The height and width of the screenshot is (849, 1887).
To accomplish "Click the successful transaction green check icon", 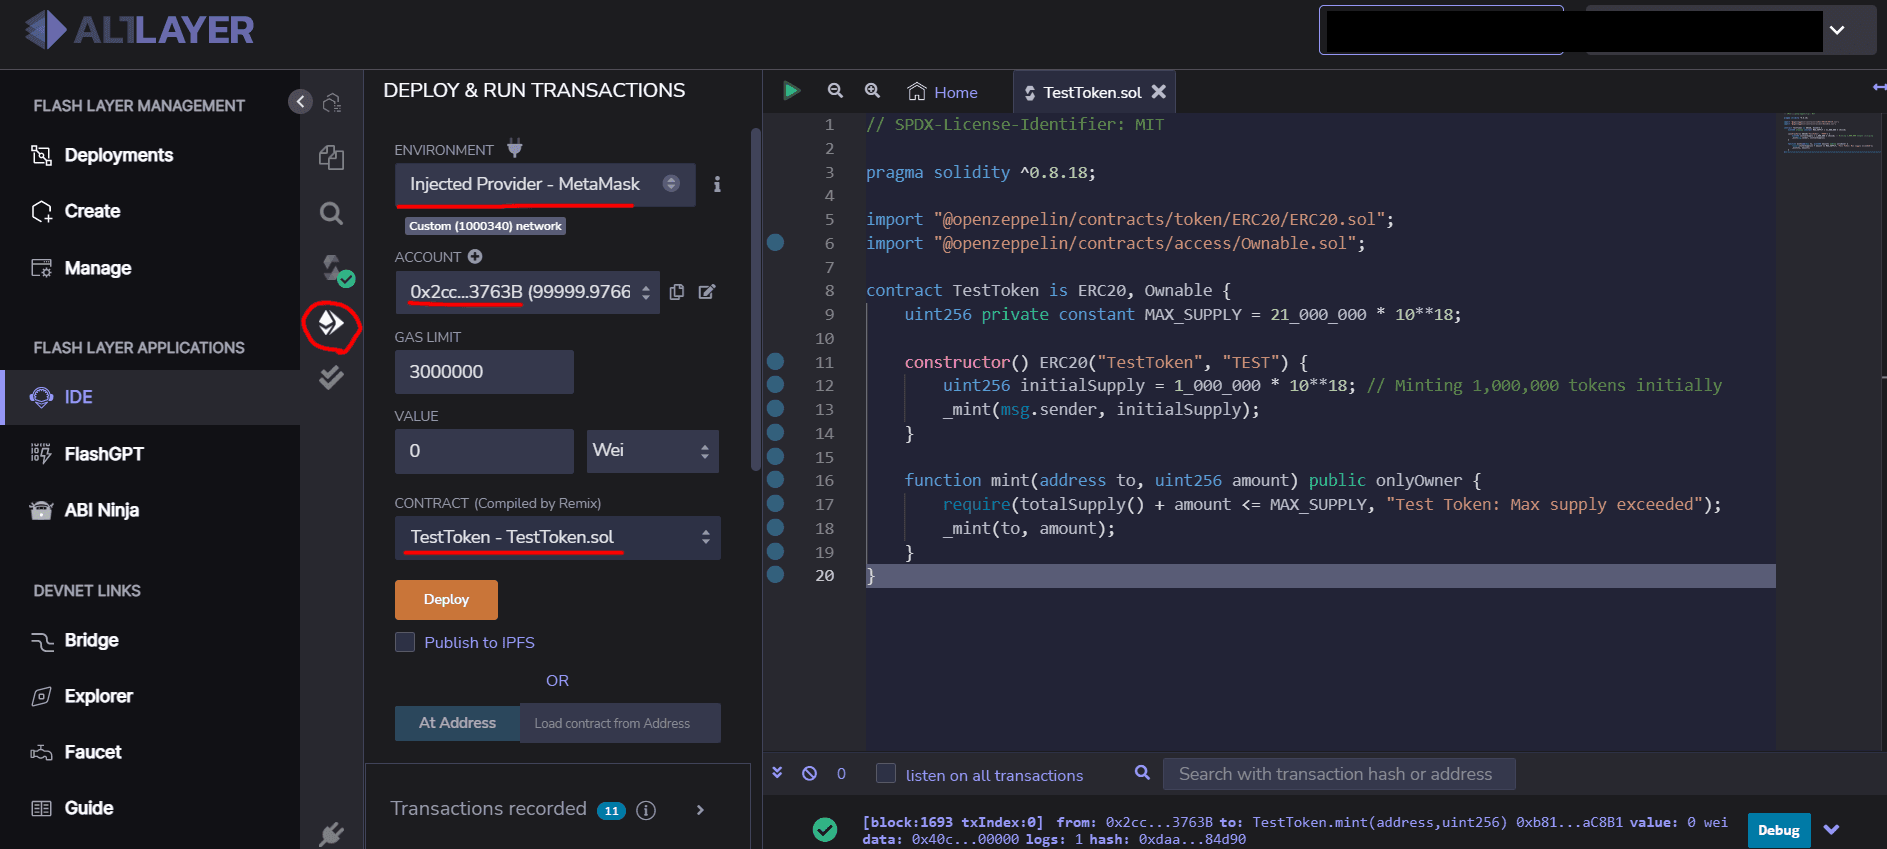I will 825,829.
